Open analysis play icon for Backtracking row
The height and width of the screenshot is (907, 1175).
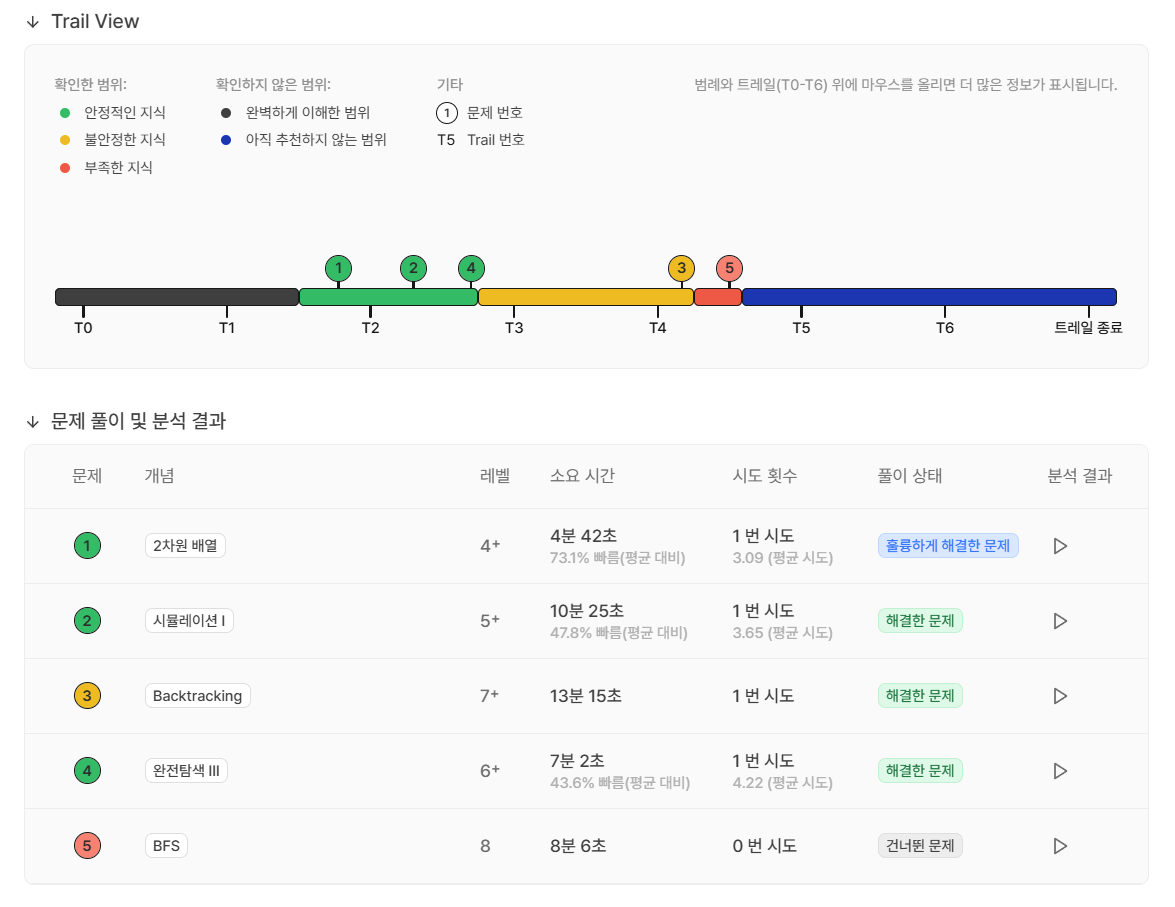pyautogui.click(x=1060, y=696)
